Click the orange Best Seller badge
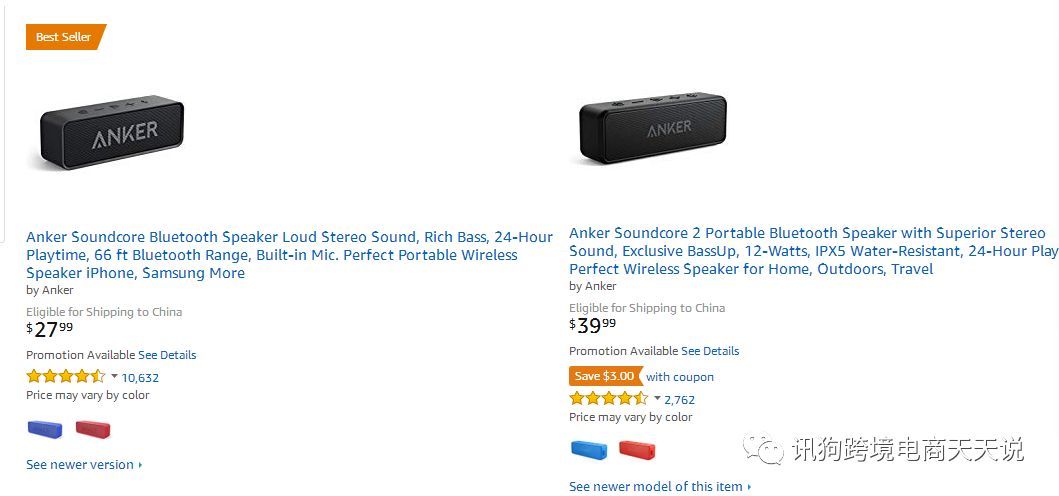The height and width of the screenshot is (496, 1059). [64, 37]
